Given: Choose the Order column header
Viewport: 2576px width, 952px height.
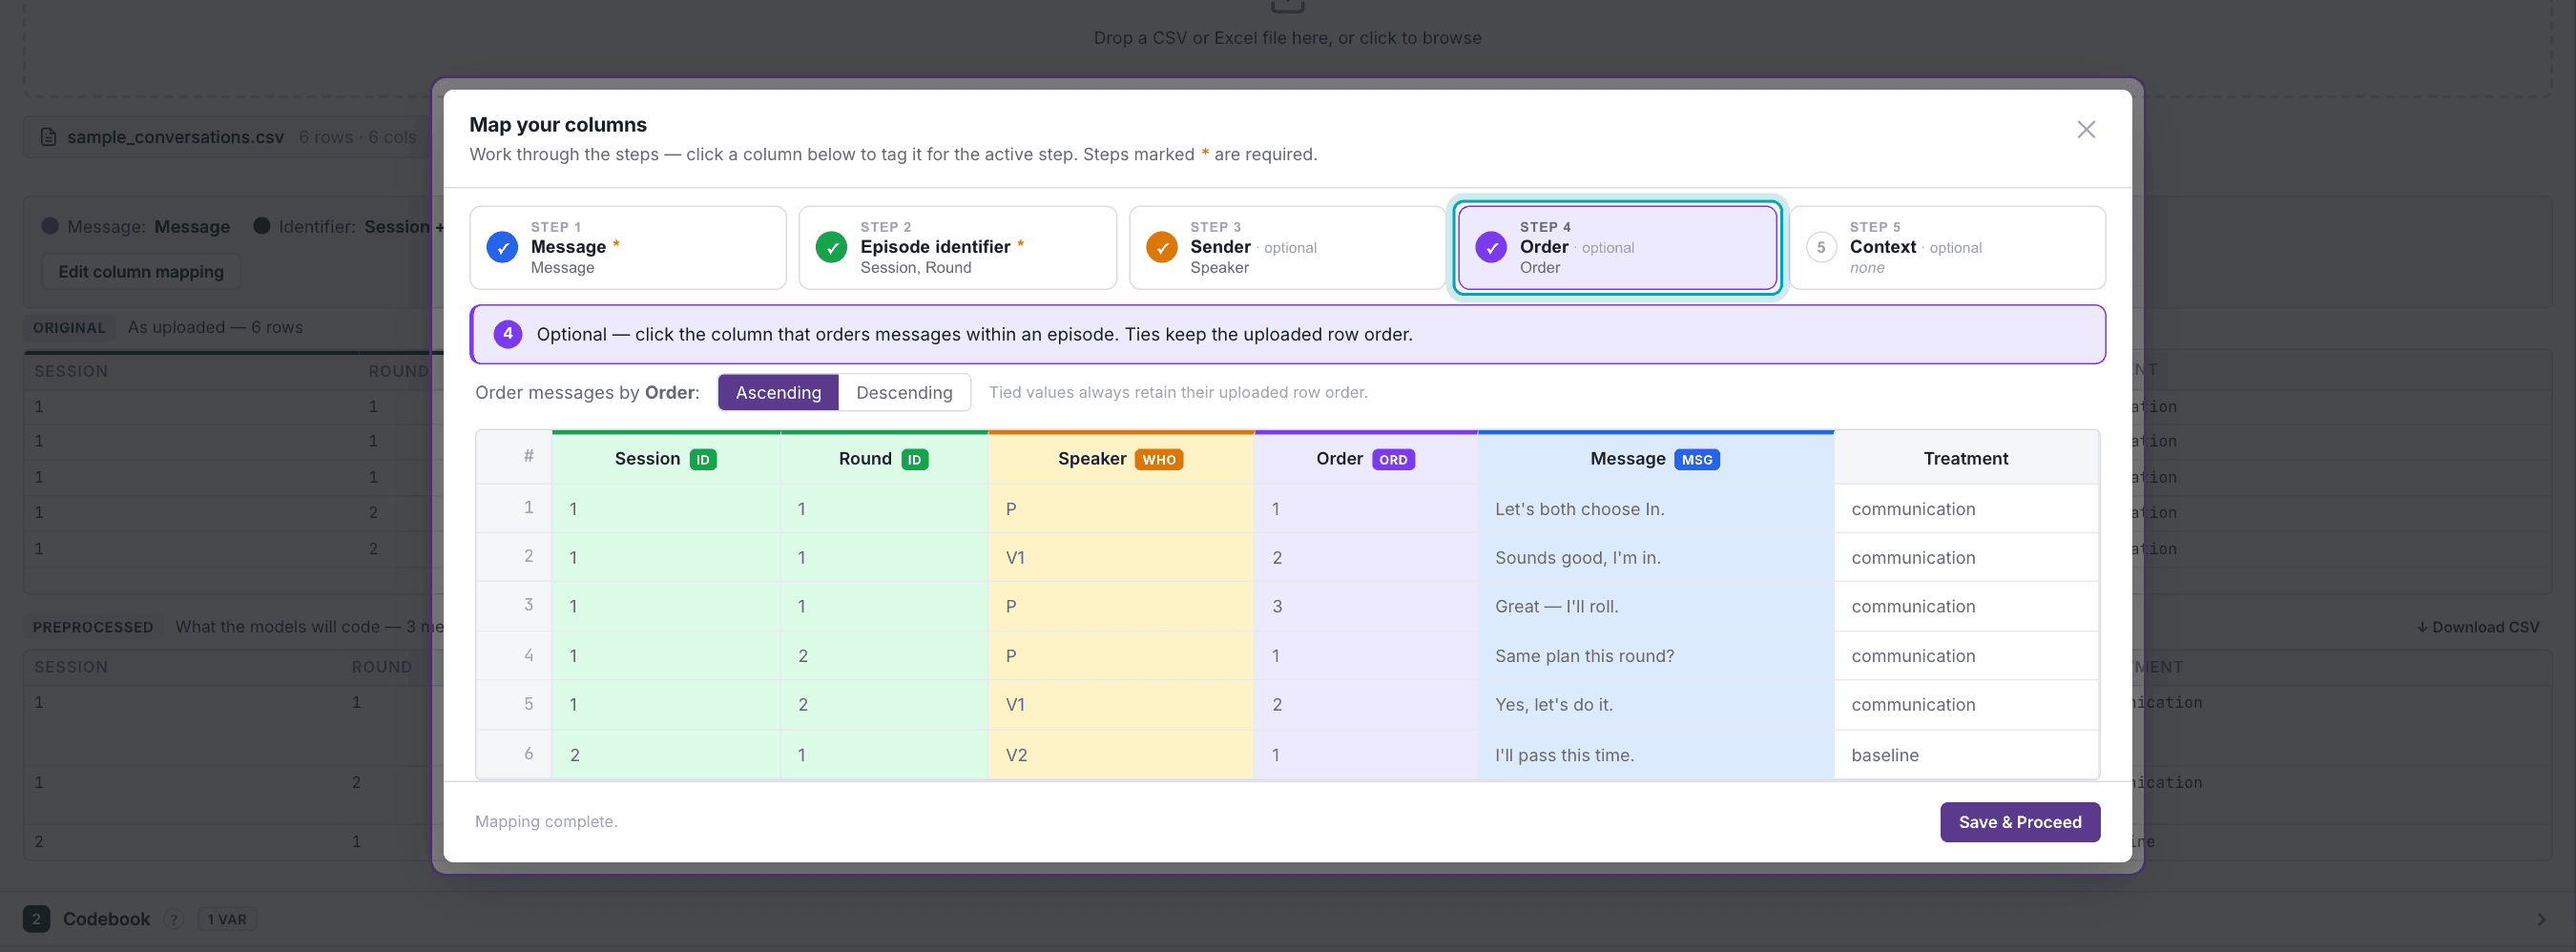Looking at the screenshot, I should (1366, 459).
